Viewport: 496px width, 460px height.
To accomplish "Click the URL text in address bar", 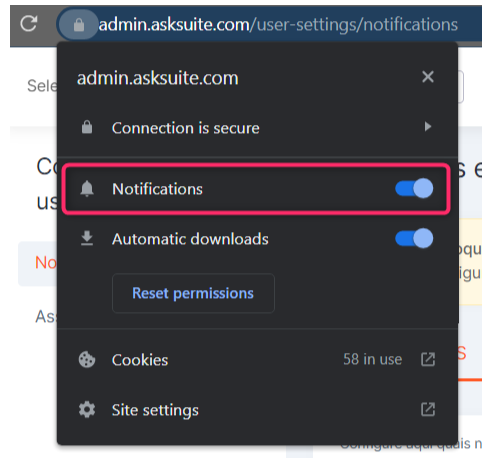I will coord(278,25).
